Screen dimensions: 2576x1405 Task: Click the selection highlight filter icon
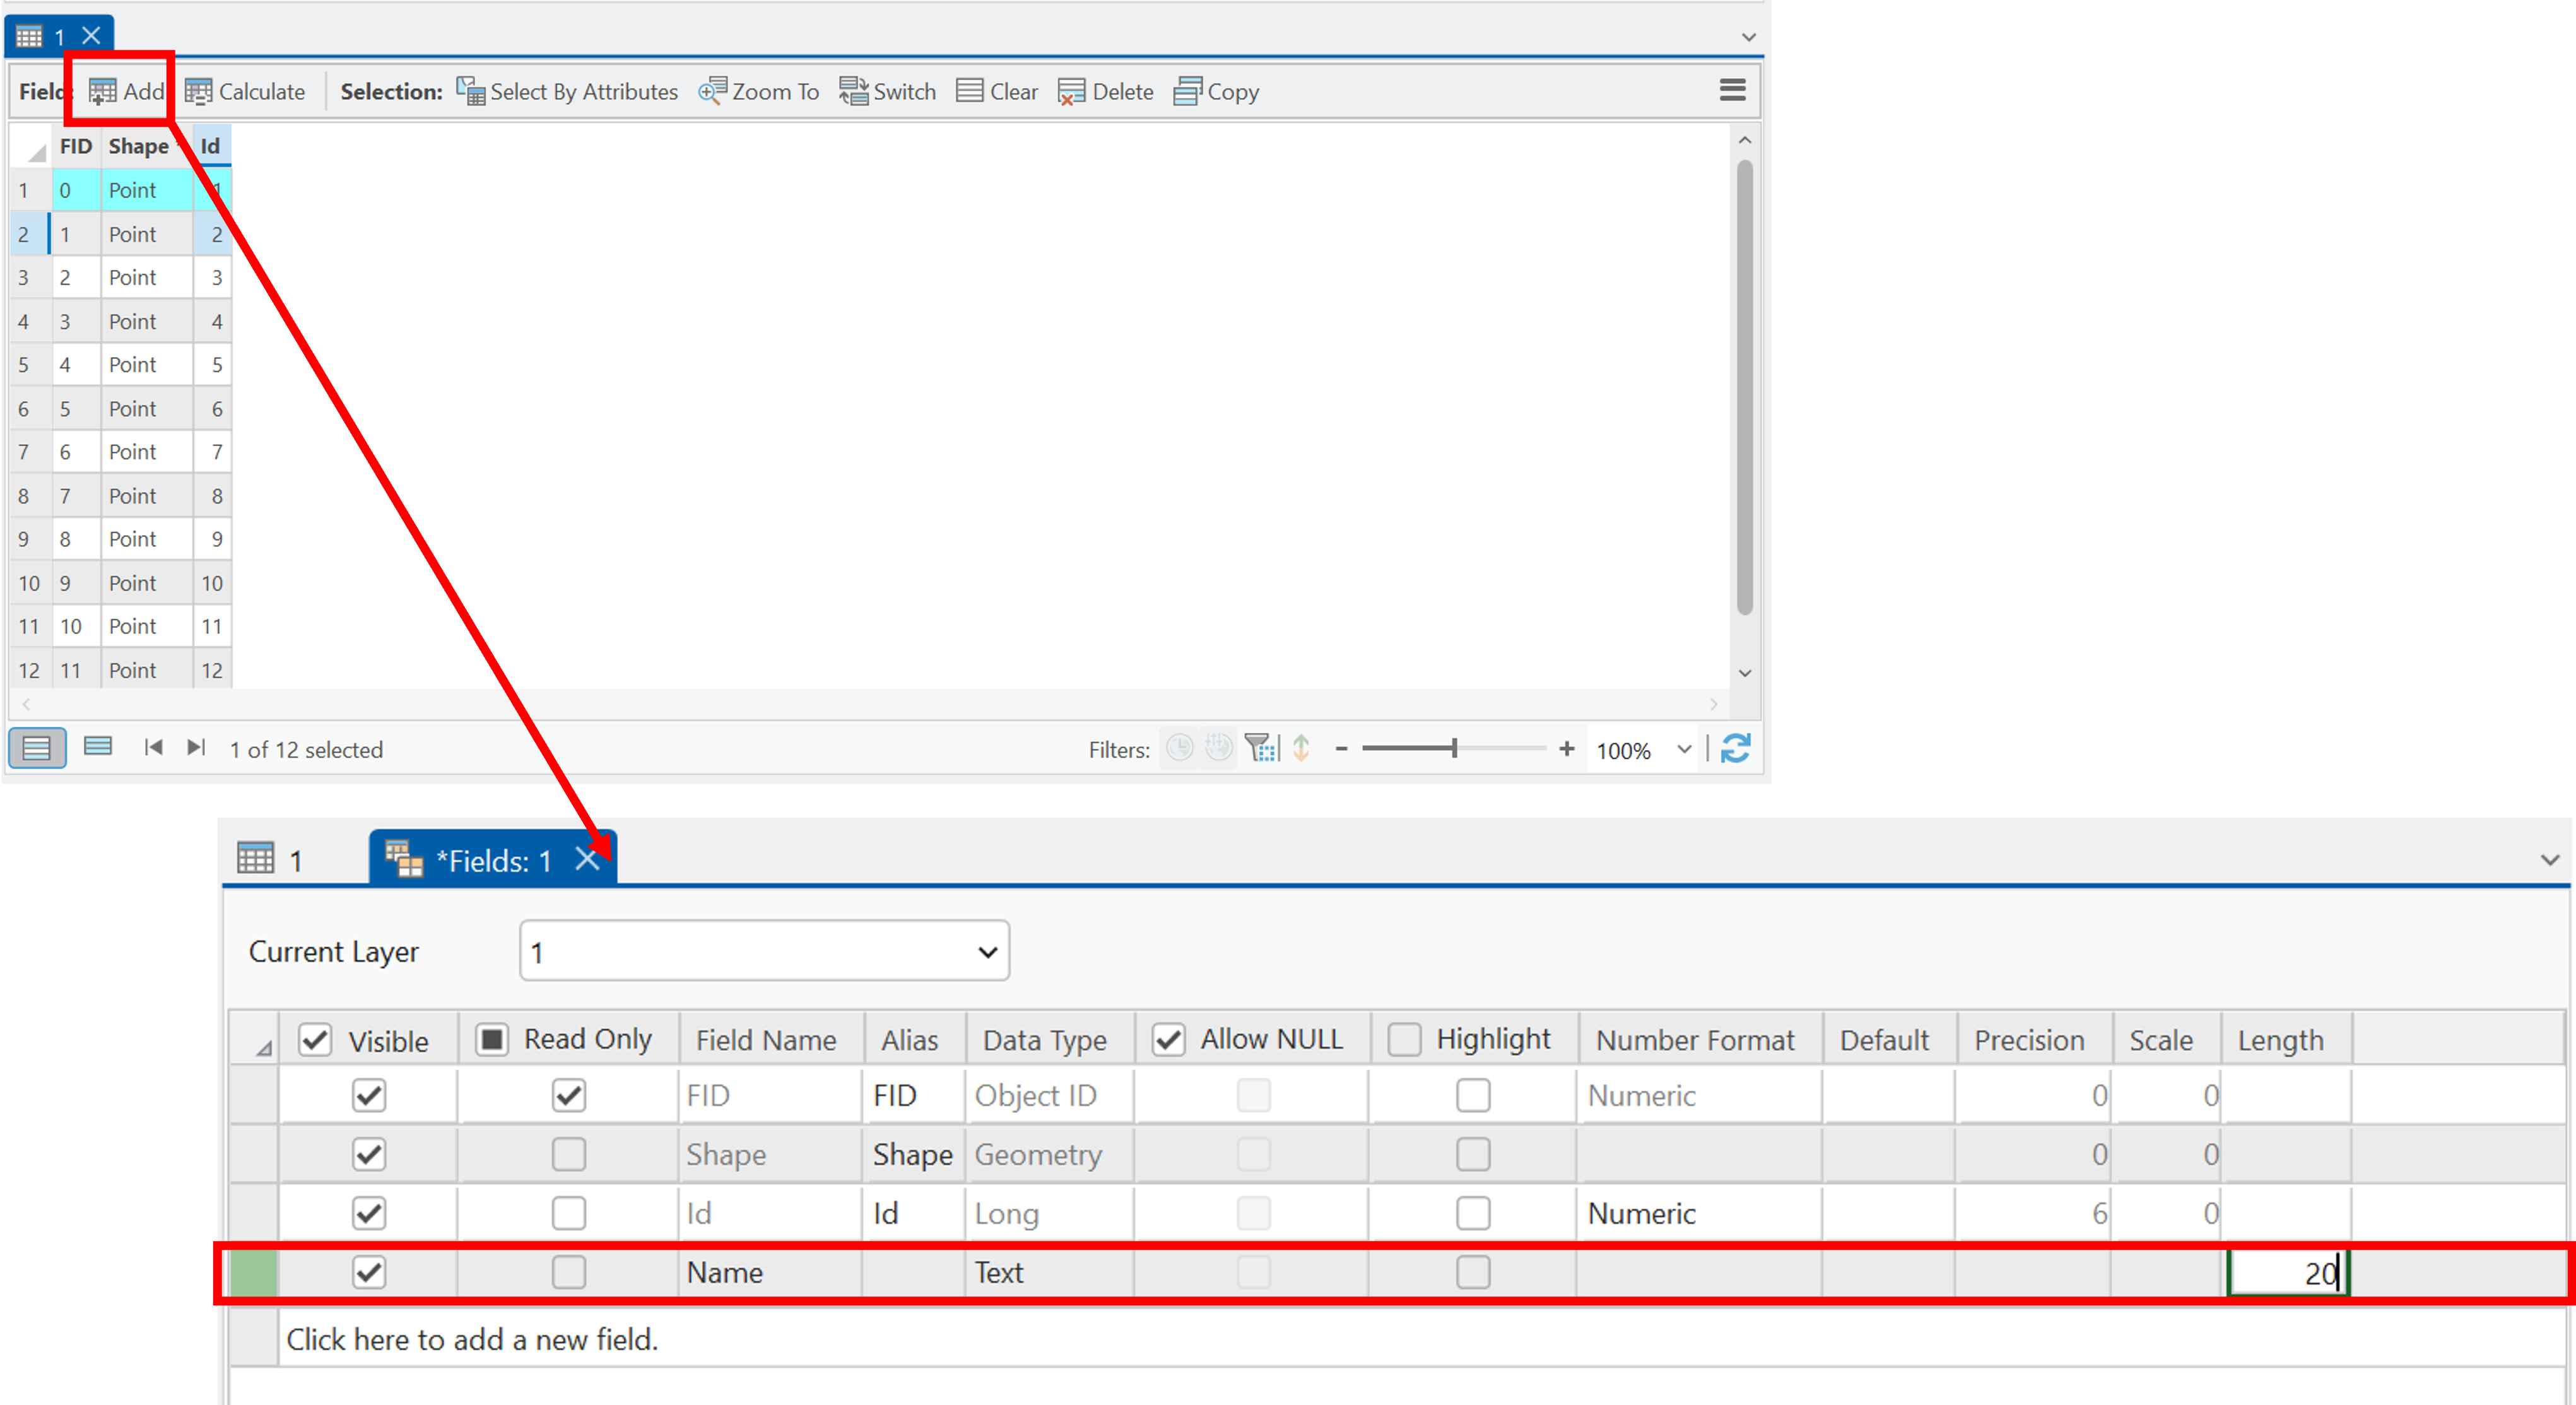coord(1301,748)
